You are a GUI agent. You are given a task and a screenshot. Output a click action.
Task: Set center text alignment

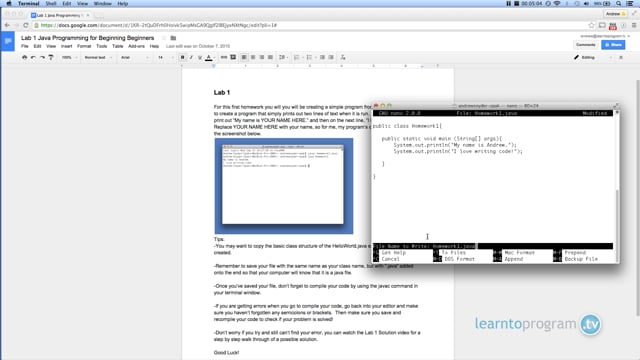(253, 58)
